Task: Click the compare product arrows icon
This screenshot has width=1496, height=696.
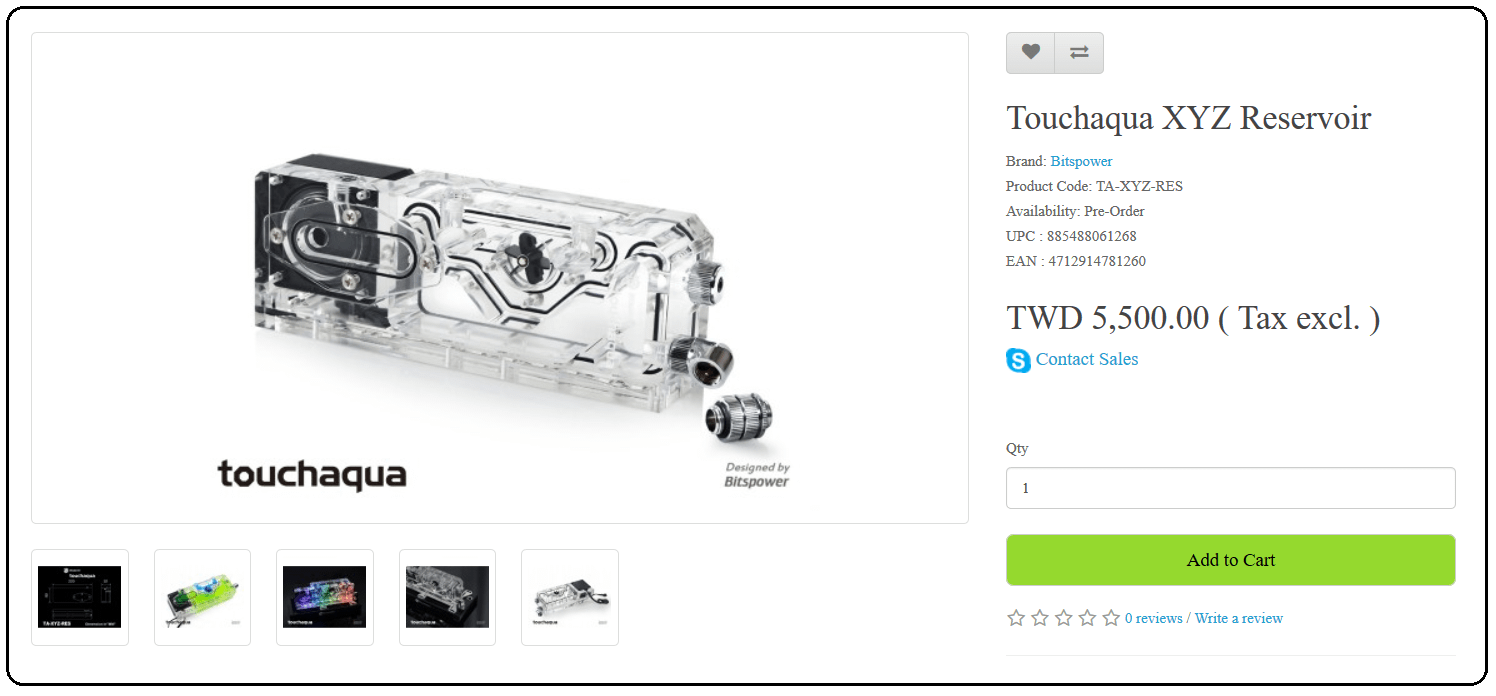Action: 1079,53
